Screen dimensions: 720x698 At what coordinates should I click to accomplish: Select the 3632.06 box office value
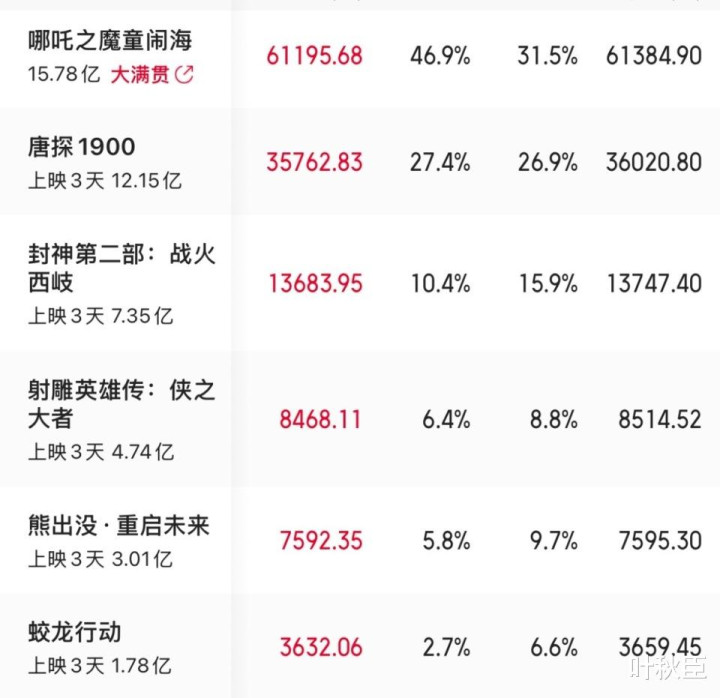click(x=321, y=647)
